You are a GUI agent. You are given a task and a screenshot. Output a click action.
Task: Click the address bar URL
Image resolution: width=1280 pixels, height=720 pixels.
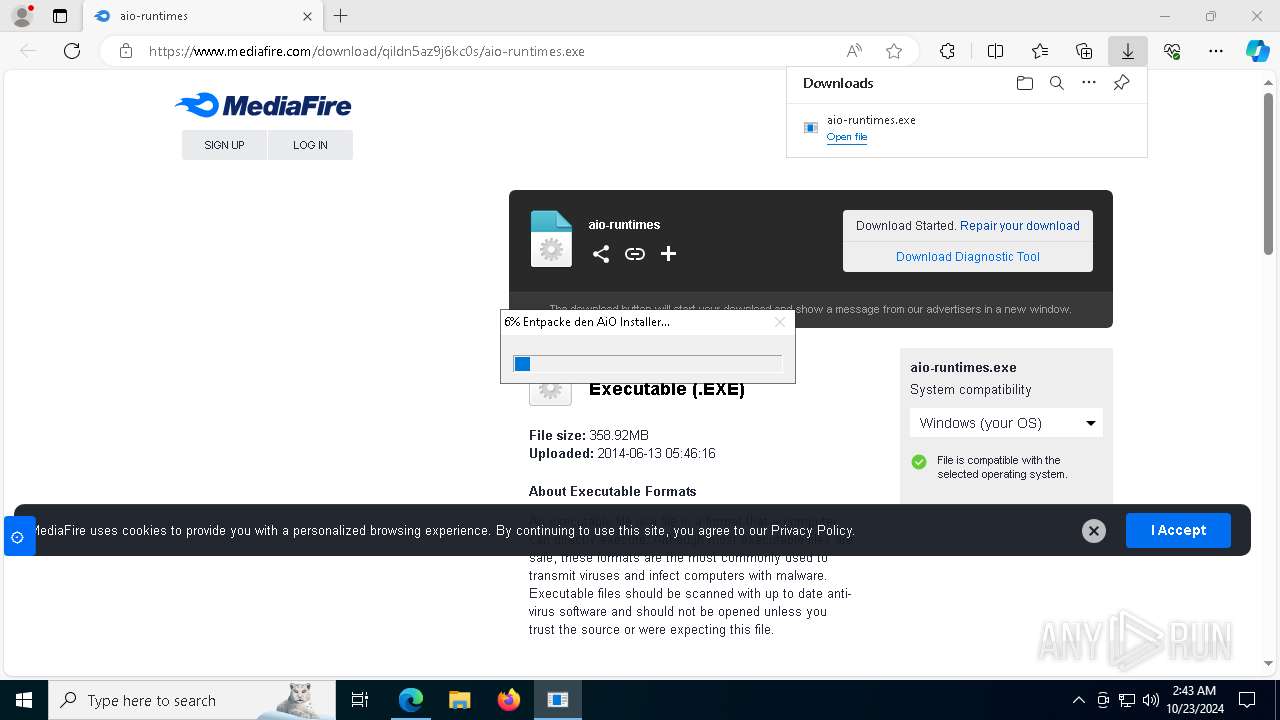367,51
